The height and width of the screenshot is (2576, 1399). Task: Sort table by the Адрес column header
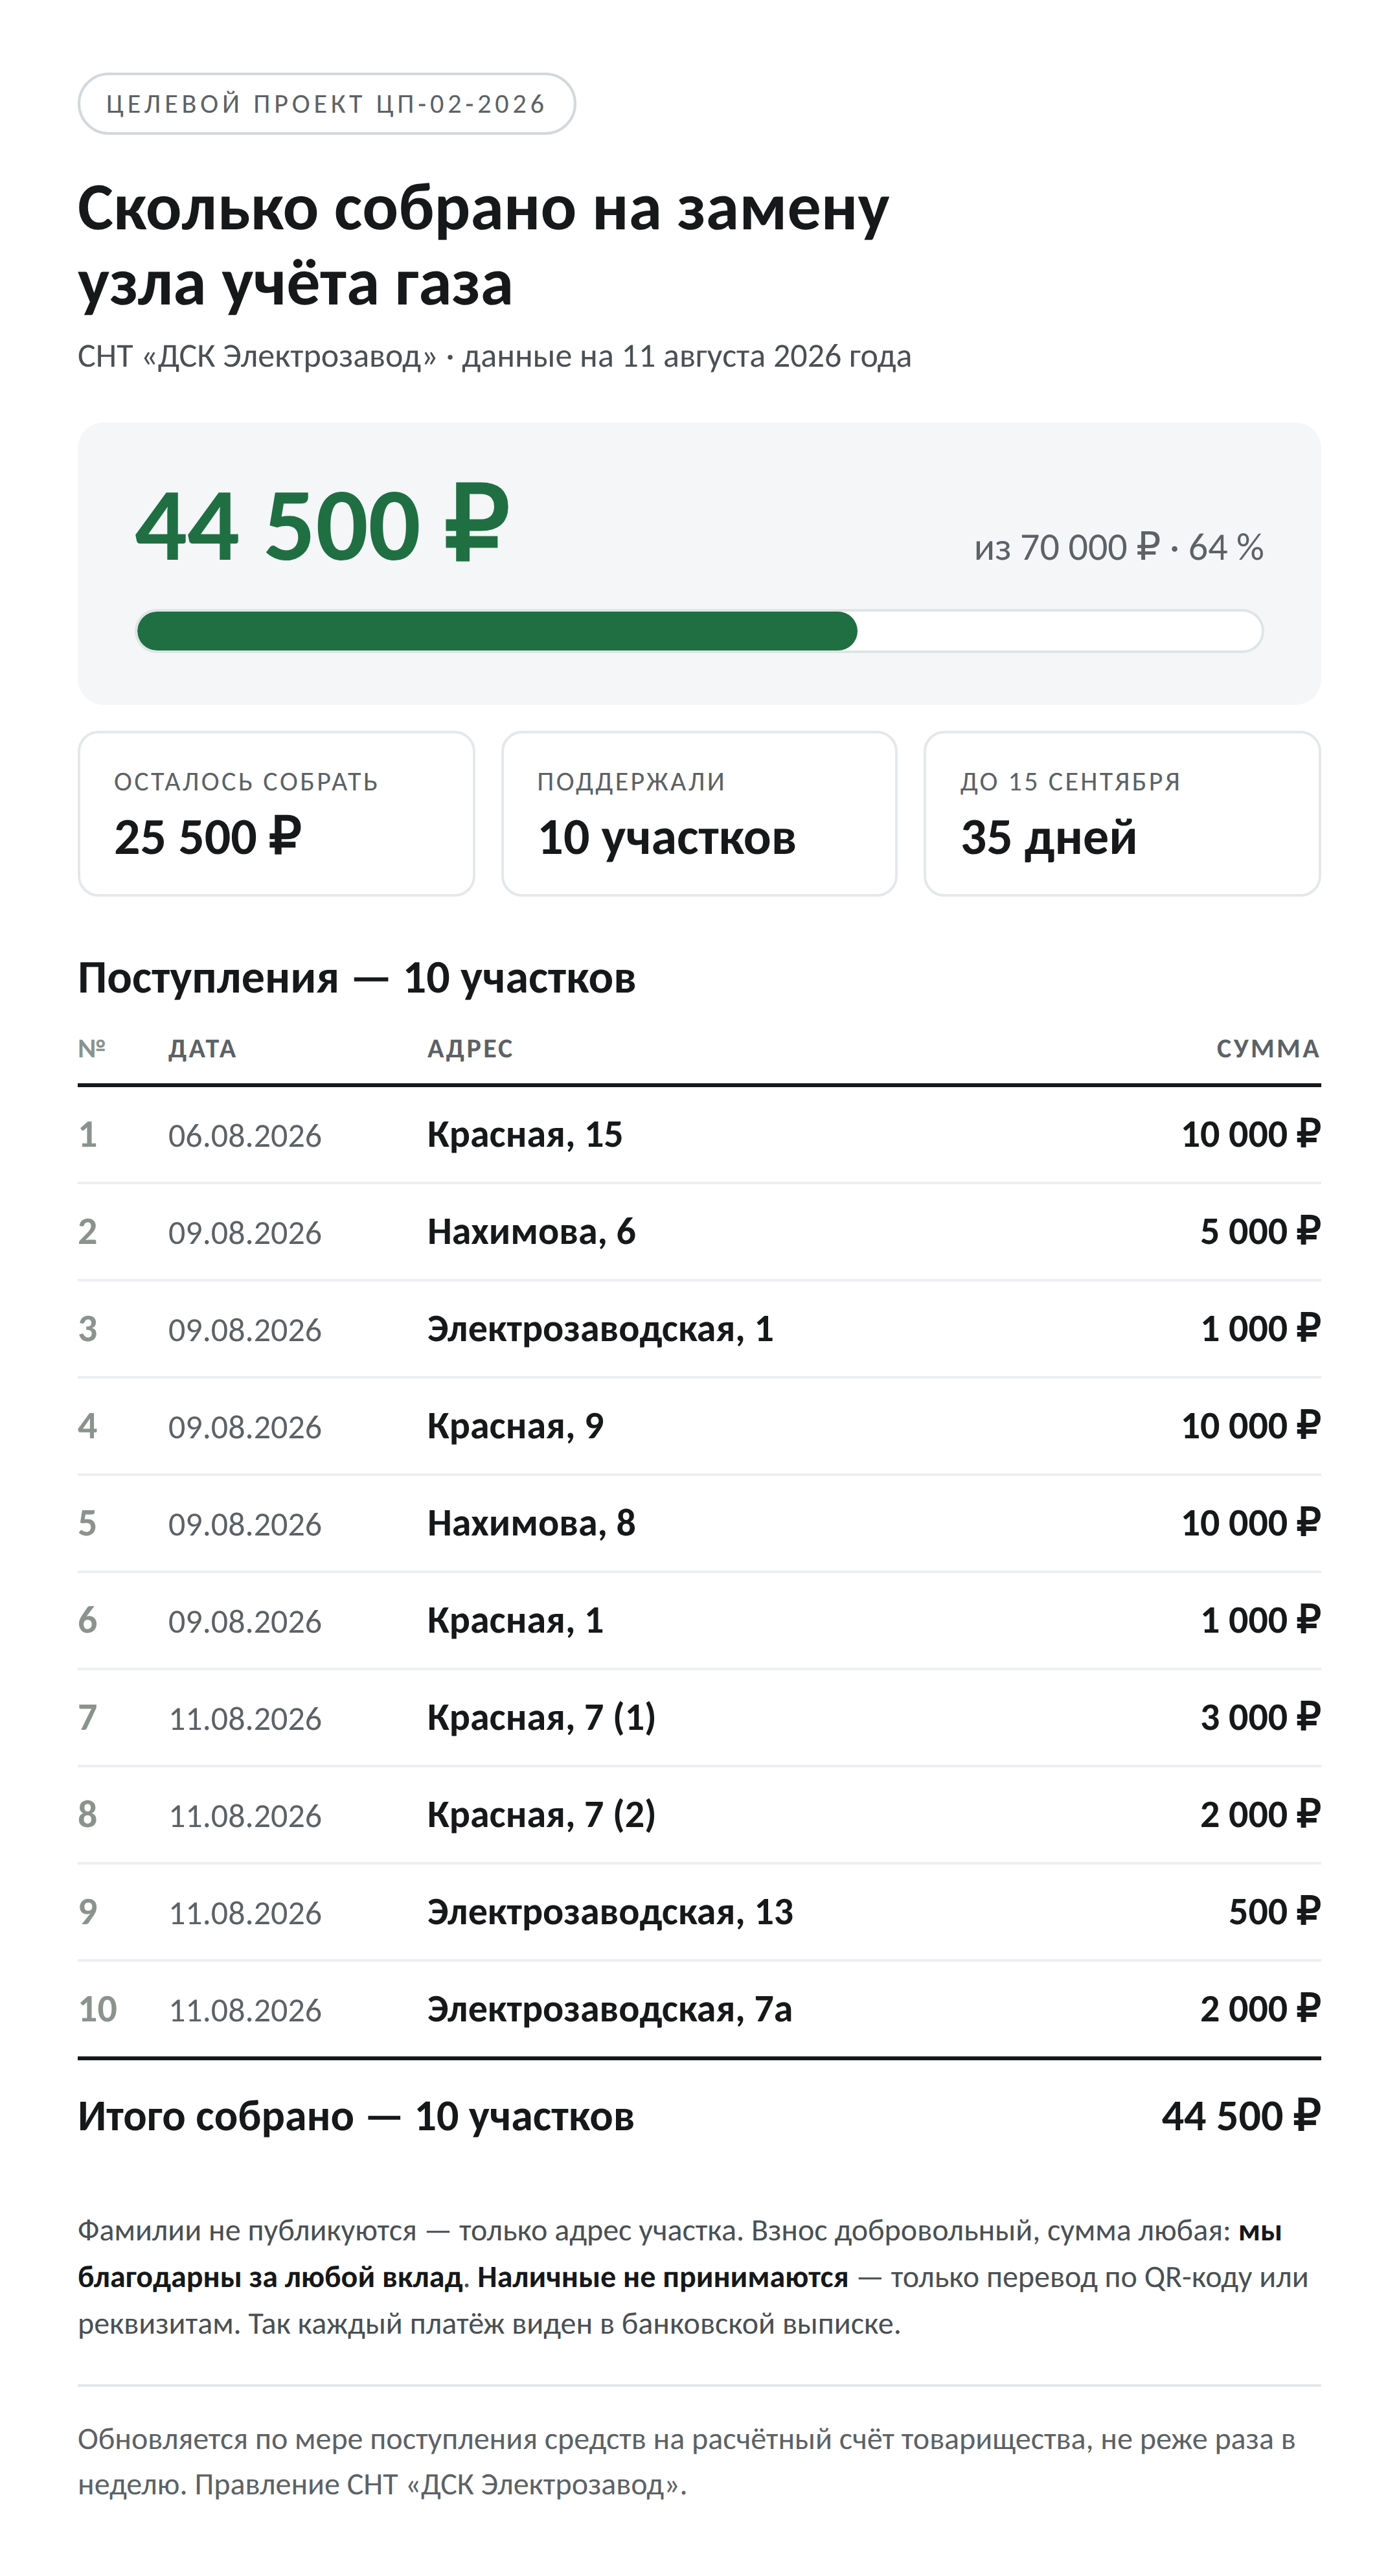pyautogui.click(x=470, y=1049)
